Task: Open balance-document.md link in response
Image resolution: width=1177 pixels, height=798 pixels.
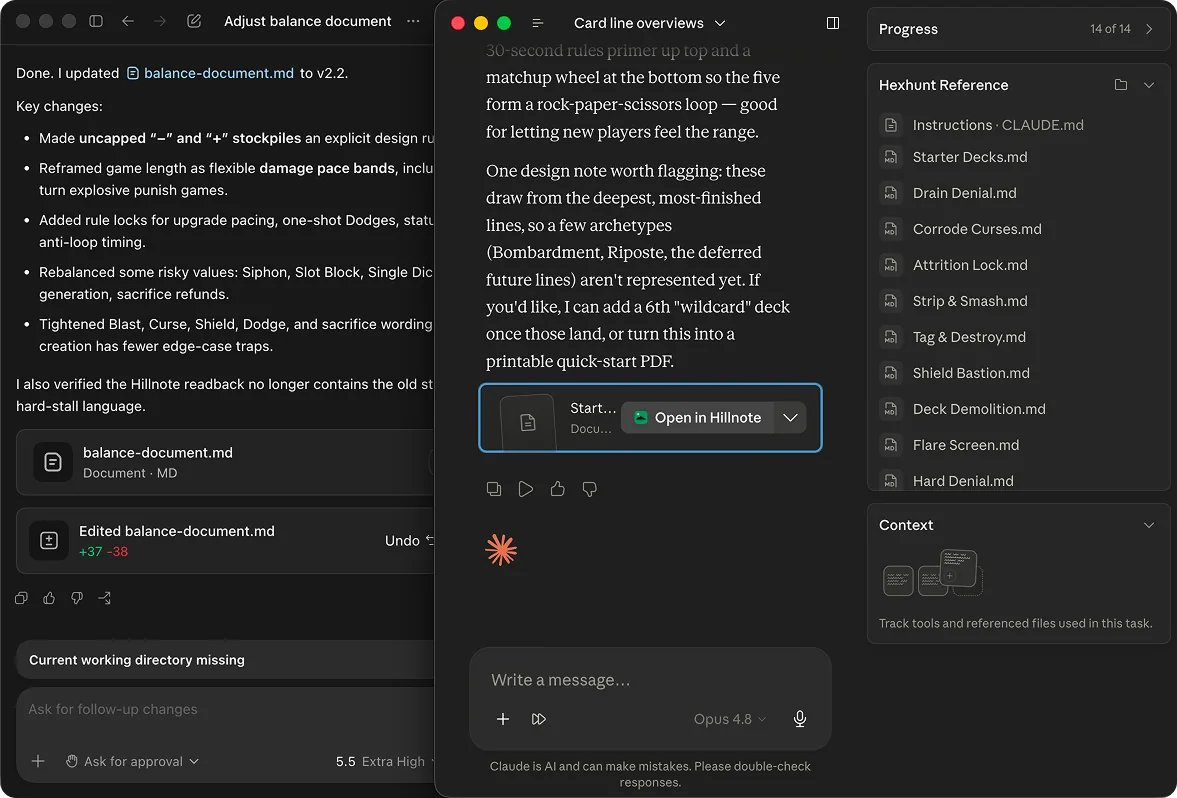Action: pyautogui.click(x=210, y=73)
